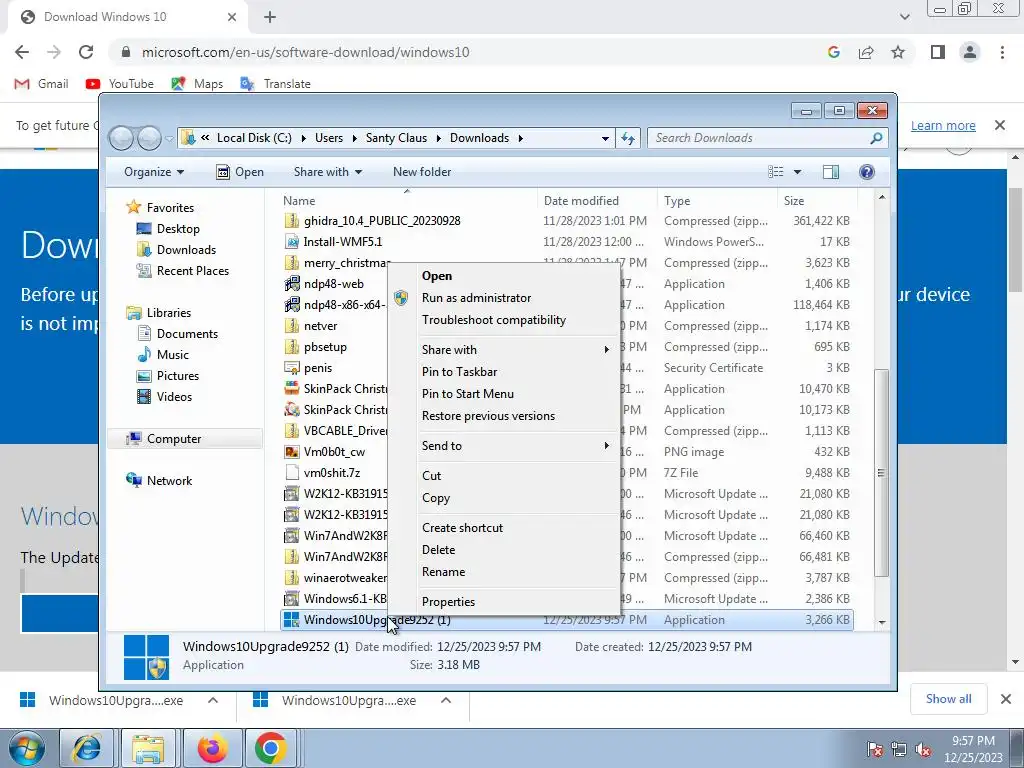
Task: Click the Explorer back arrow button
Action: coord(121,138)
